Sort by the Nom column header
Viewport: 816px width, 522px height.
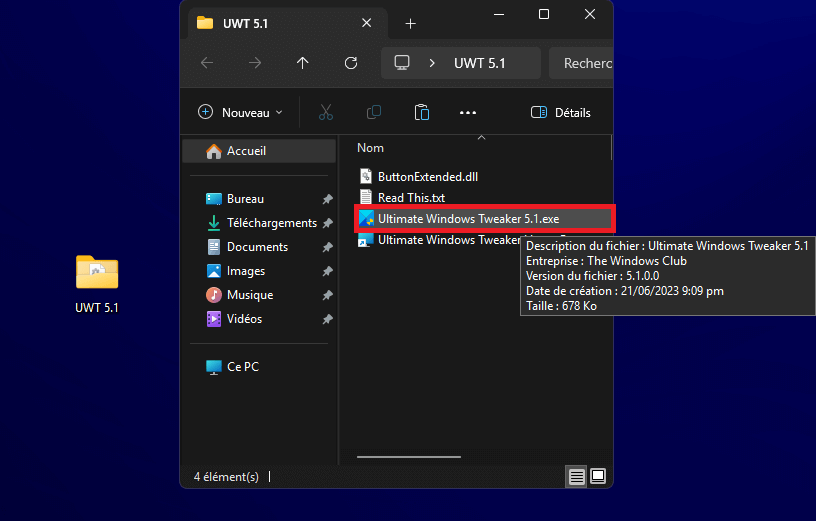(370, 148)
